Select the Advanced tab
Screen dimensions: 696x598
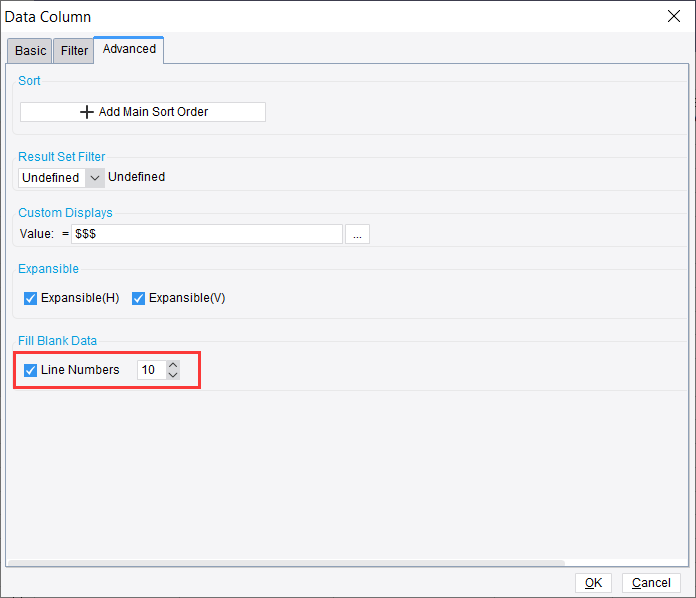click(129, 49)
